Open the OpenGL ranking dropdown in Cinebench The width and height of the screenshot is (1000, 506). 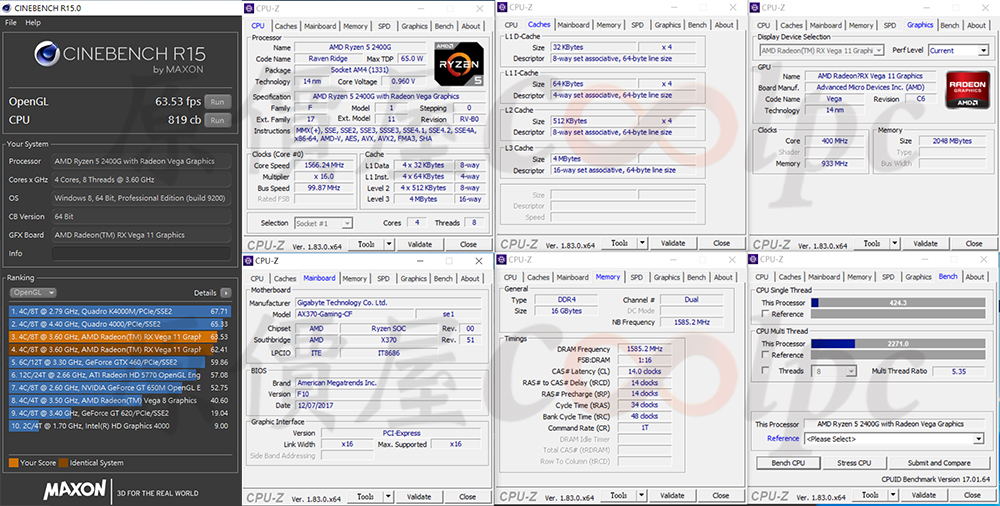click(x=33, y=292)
